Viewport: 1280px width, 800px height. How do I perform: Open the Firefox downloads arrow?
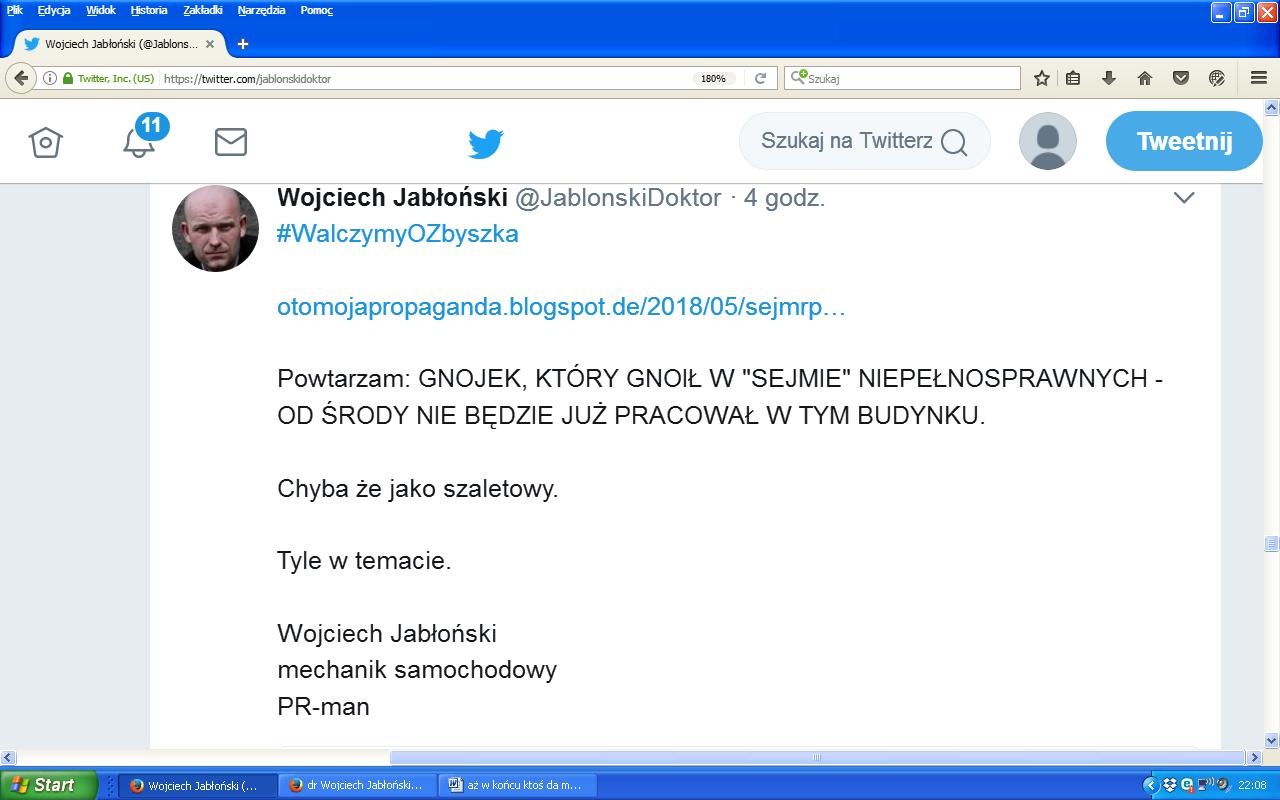point(1109,78)
